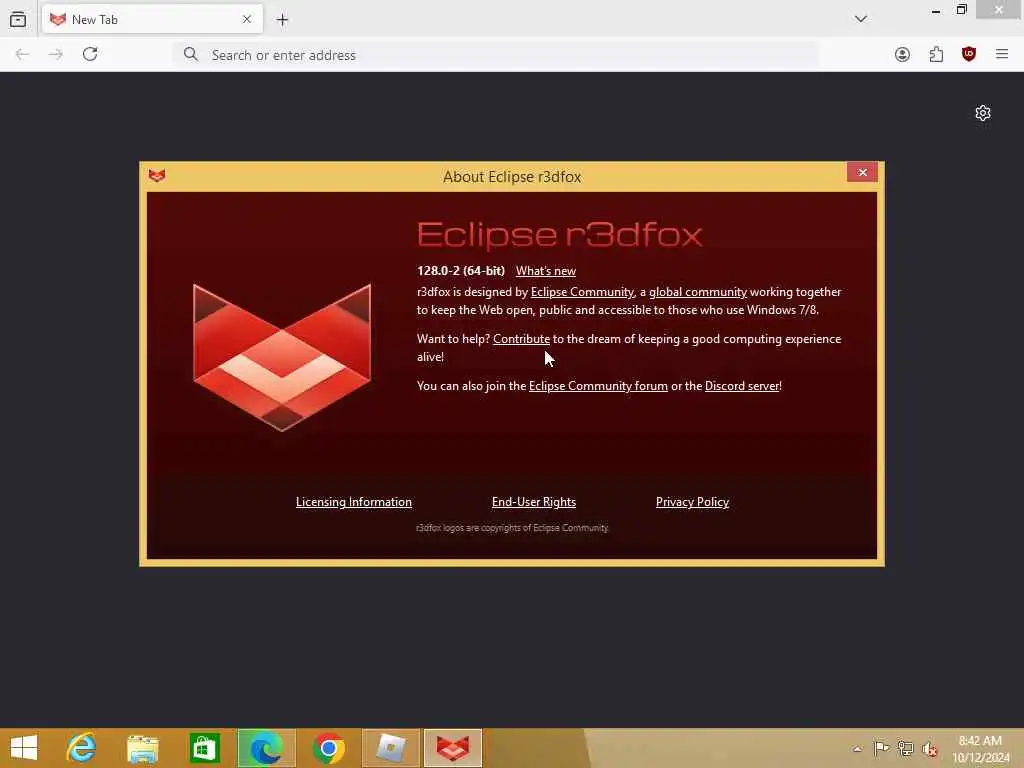Switch to the r3dfox taskbar button
This screenshot has width=1024, height=768.
(453, 748)
